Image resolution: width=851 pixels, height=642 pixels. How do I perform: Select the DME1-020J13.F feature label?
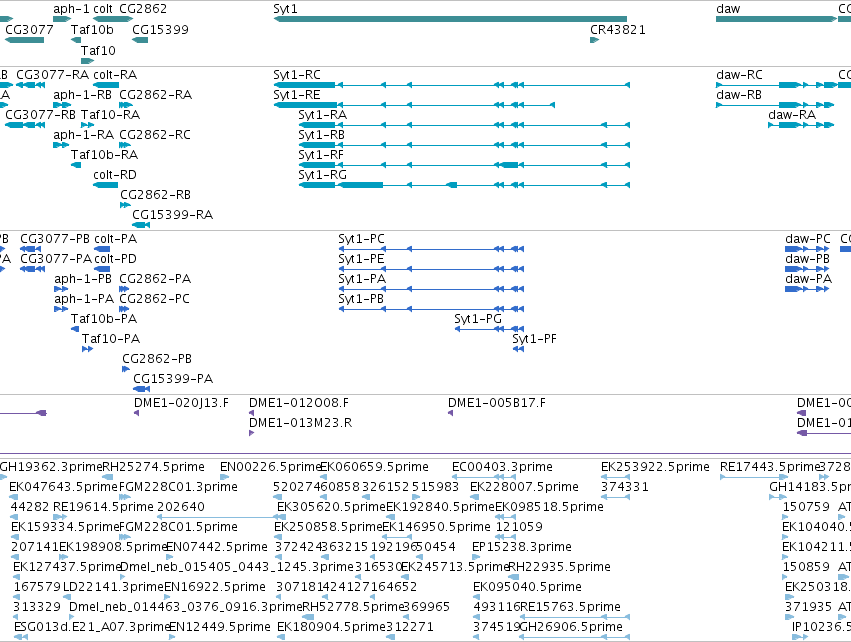click(x=181, y=403)
